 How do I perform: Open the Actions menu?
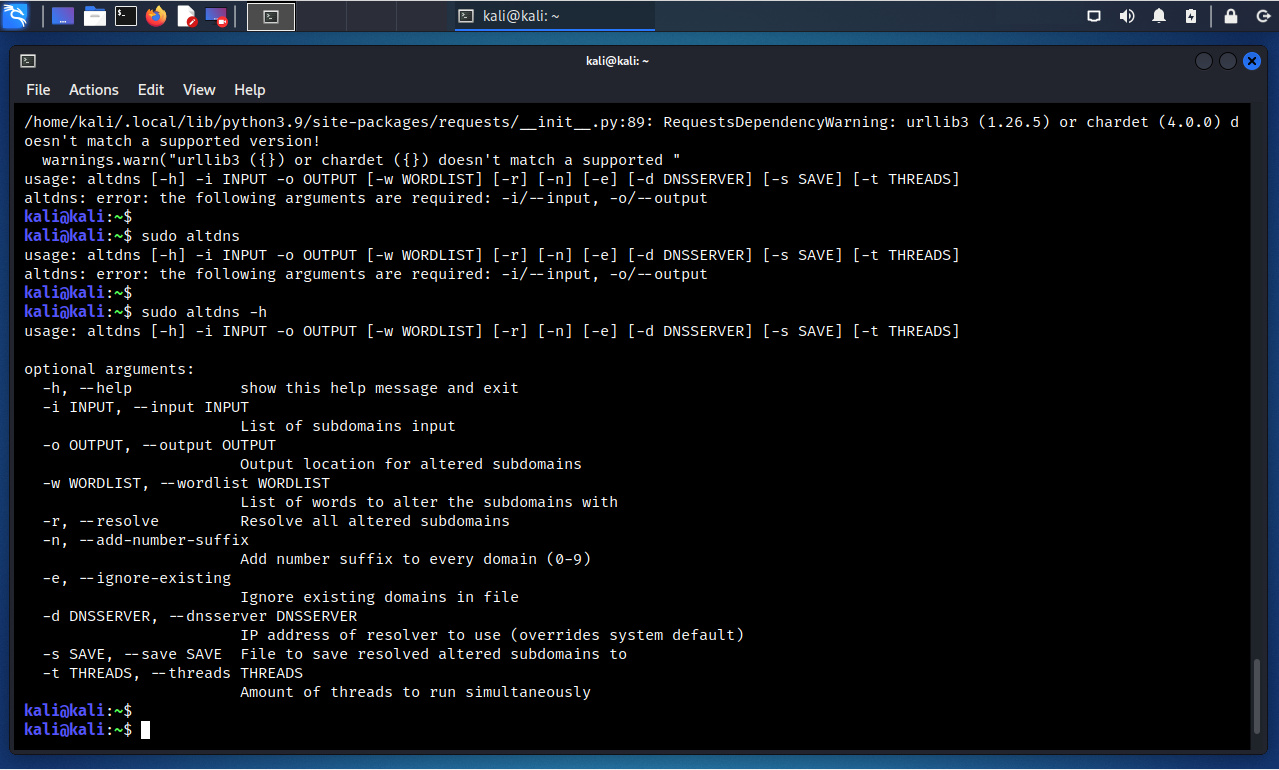[94, 90]
